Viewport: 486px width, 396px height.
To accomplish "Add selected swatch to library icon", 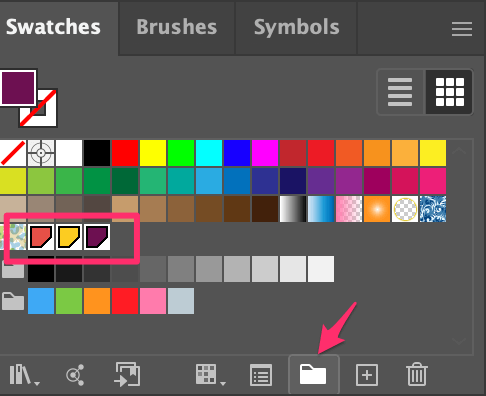I will coord(127,374).
